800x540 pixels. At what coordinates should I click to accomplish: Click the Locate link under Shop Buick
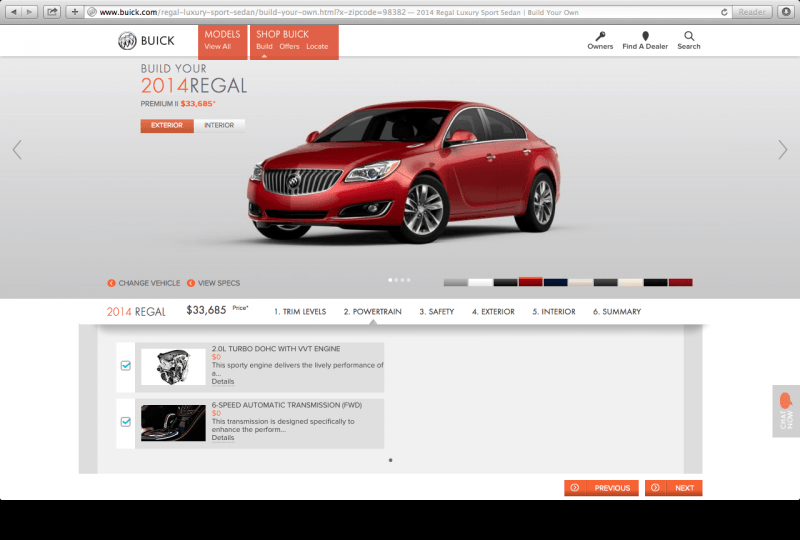317,46
